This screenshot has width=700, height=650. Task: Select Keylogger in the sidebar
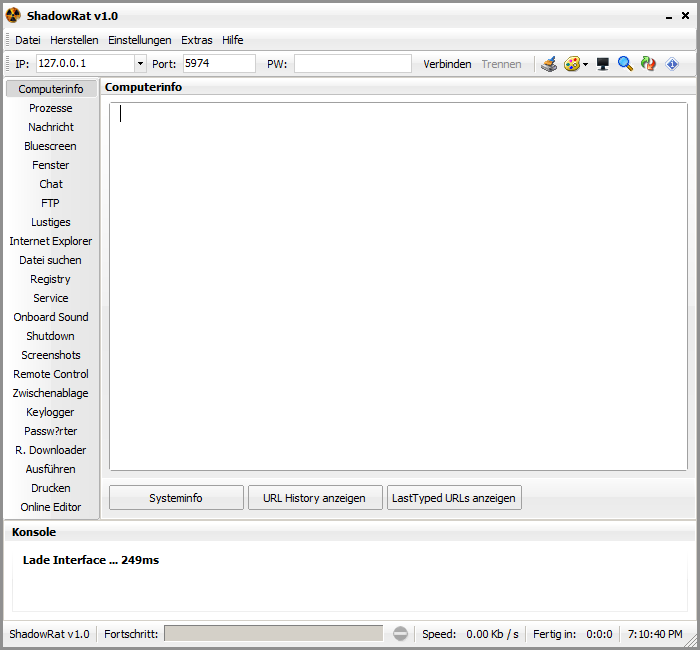tap(50, 412)
